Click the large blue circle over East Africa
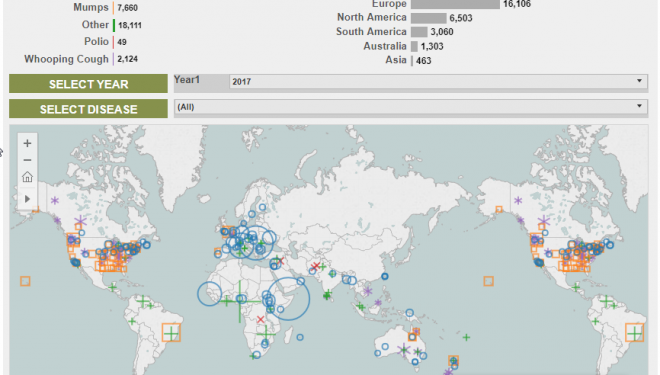The height and width of the screenshot is (375, 660). [x=288, y=299]
